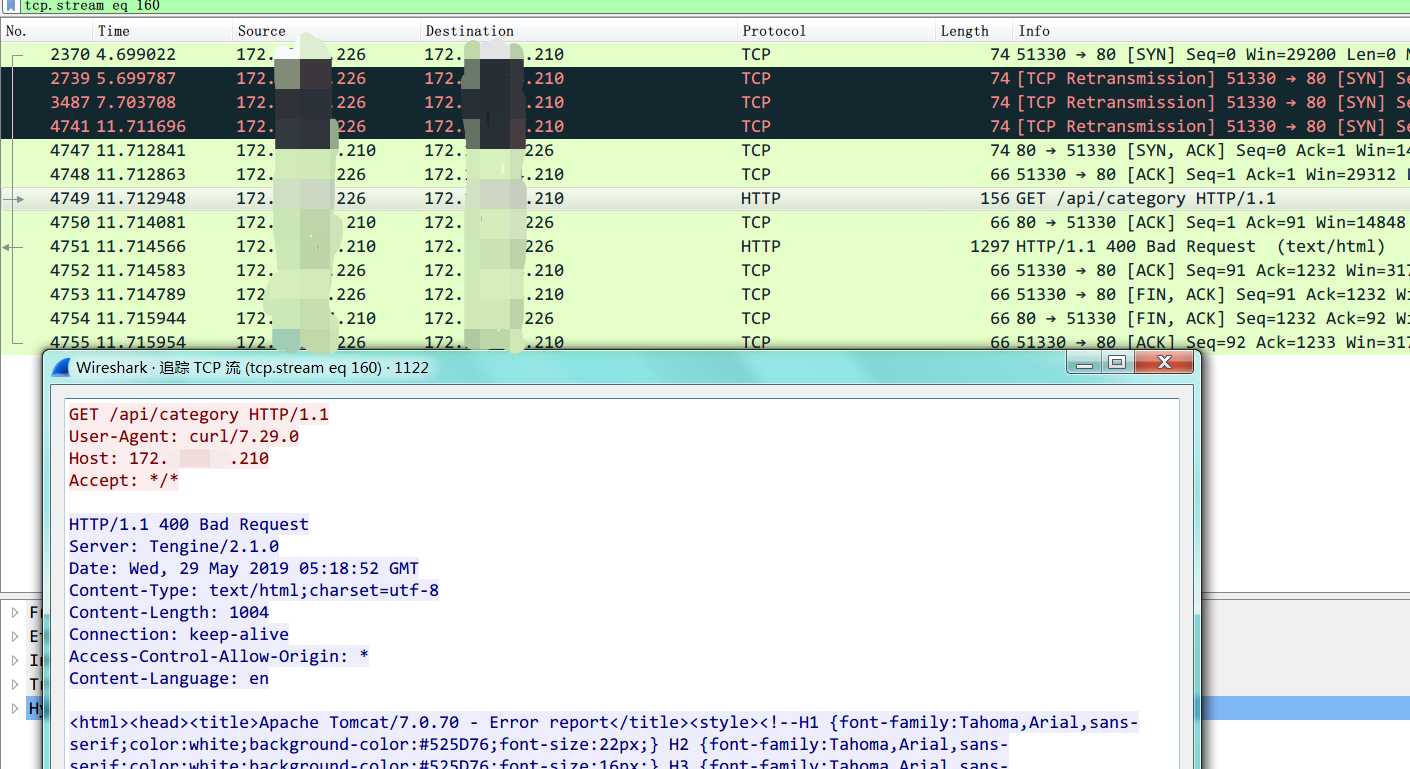Click the 'HTTP/1.1 400 Bad Request' response line in dialog
Screen dimensions: 1410x769
pos(189,524)
